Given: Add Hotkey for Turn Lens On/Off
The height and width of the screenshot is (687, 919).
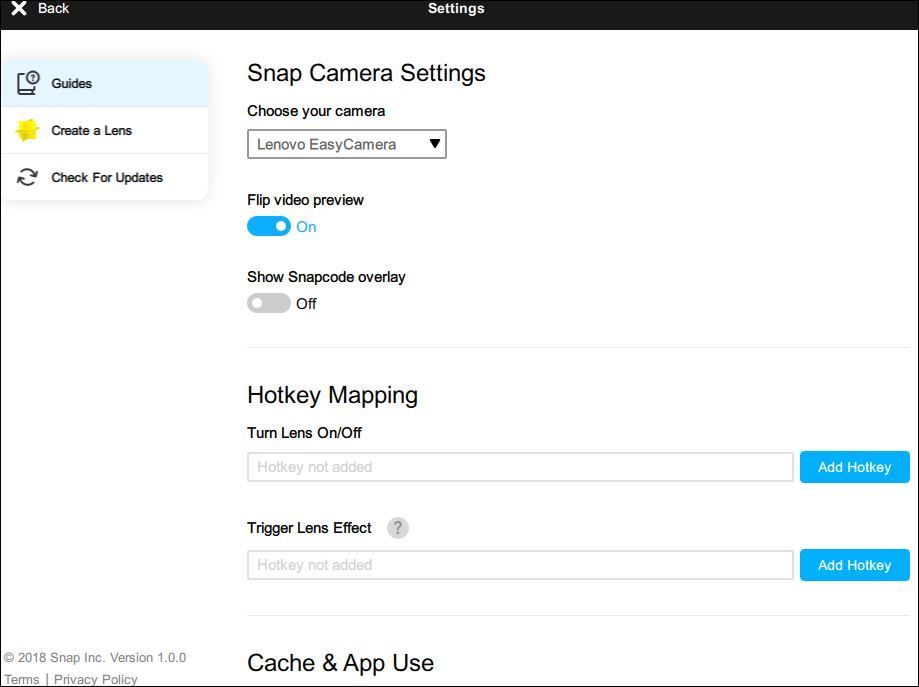Looking at the screenshot, I should pos(855,467).
